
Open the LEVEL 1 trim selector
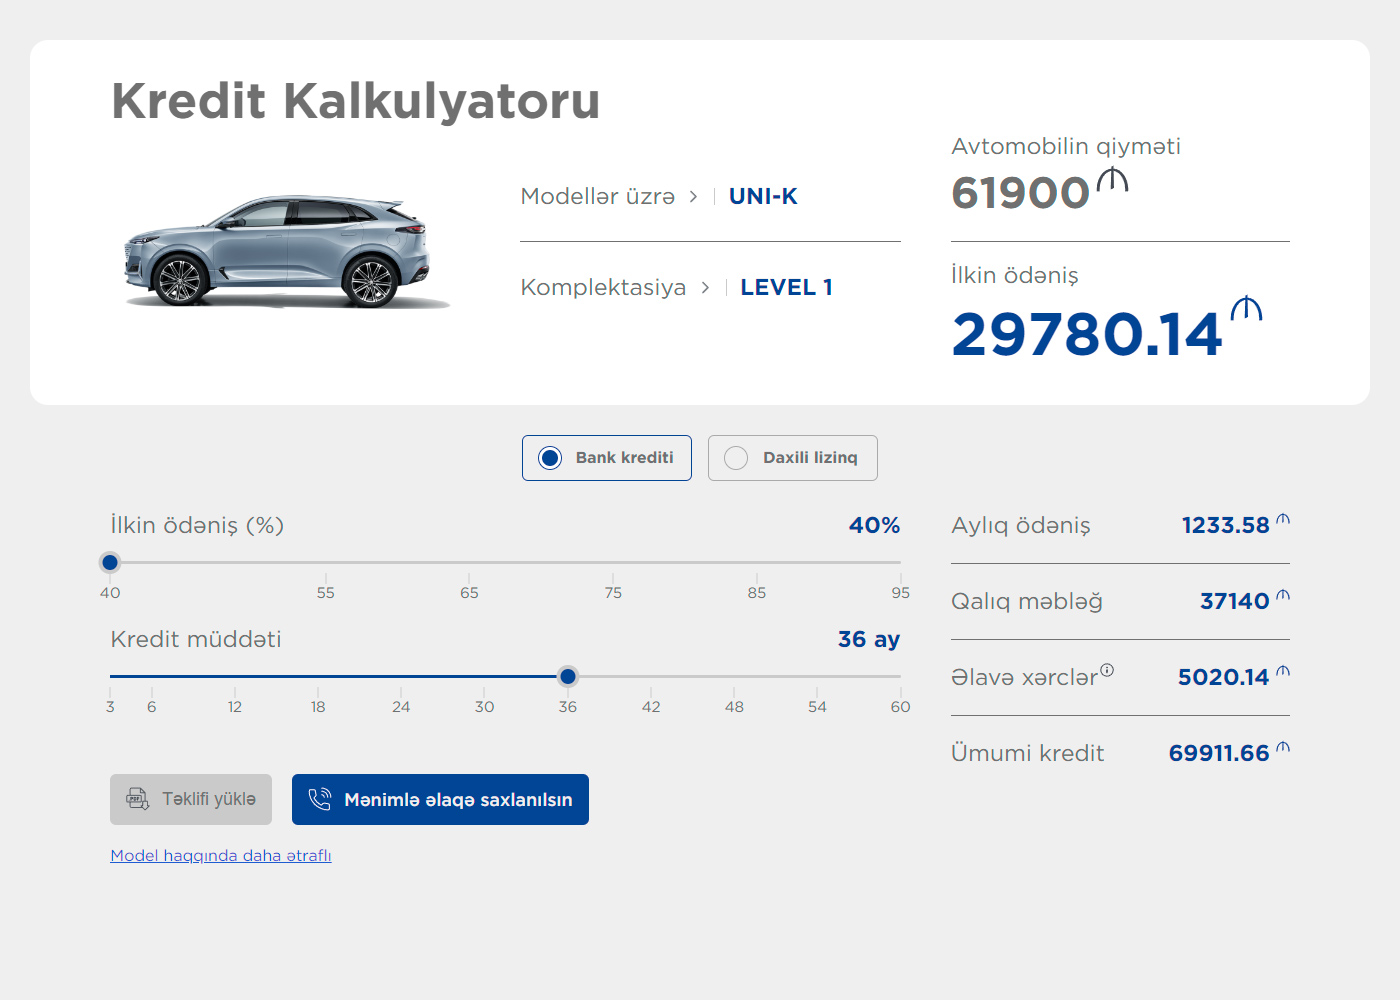pos(786,288)
